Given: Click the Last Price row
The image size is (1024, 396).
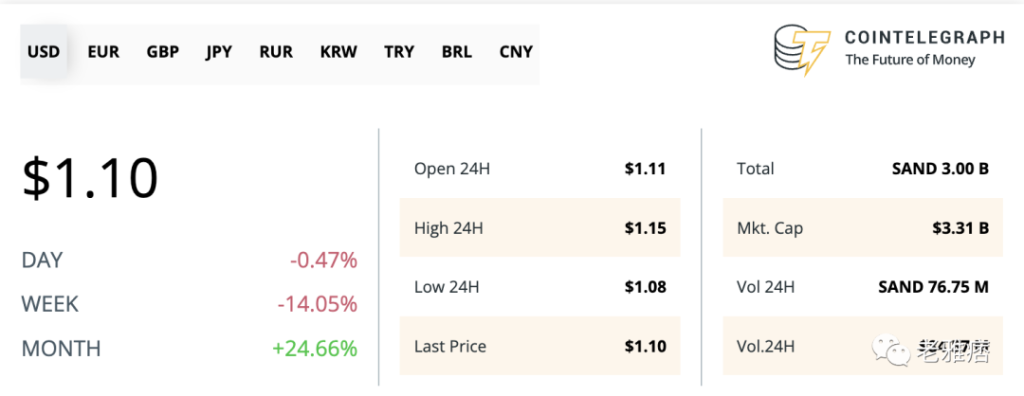Looking at the screenshot, I should 540,346.
